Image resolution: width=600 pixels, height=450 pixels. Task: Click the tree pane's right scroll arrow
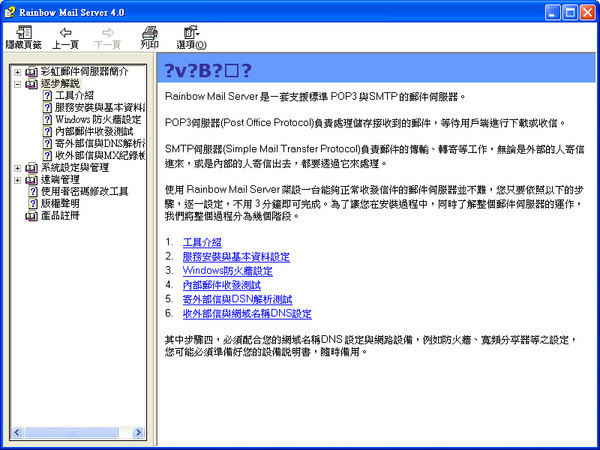pos(138,432)
